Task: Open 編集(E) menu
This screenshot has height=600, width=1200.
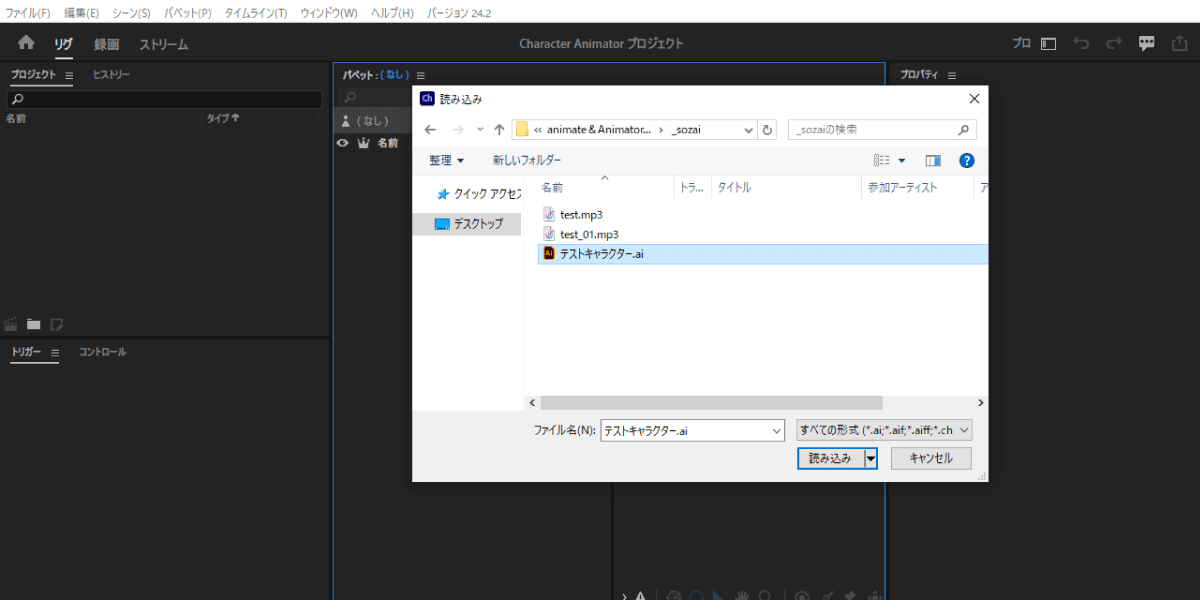Action: click(81, 13)
